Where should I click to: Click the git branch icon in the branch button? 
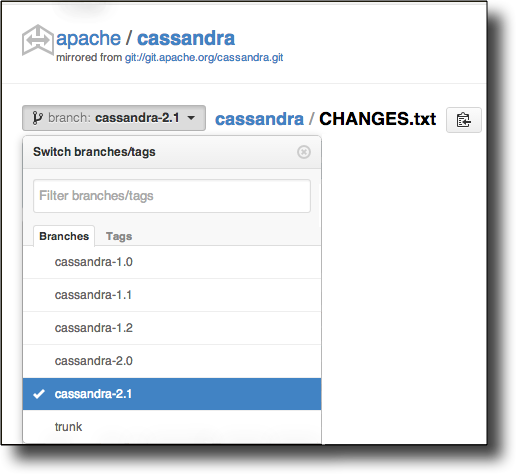click(x=37, y=118)
